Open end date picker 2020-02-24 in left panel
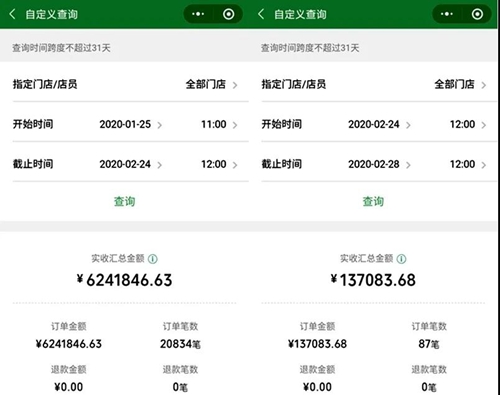500x395 pixels. pos(131,164)
